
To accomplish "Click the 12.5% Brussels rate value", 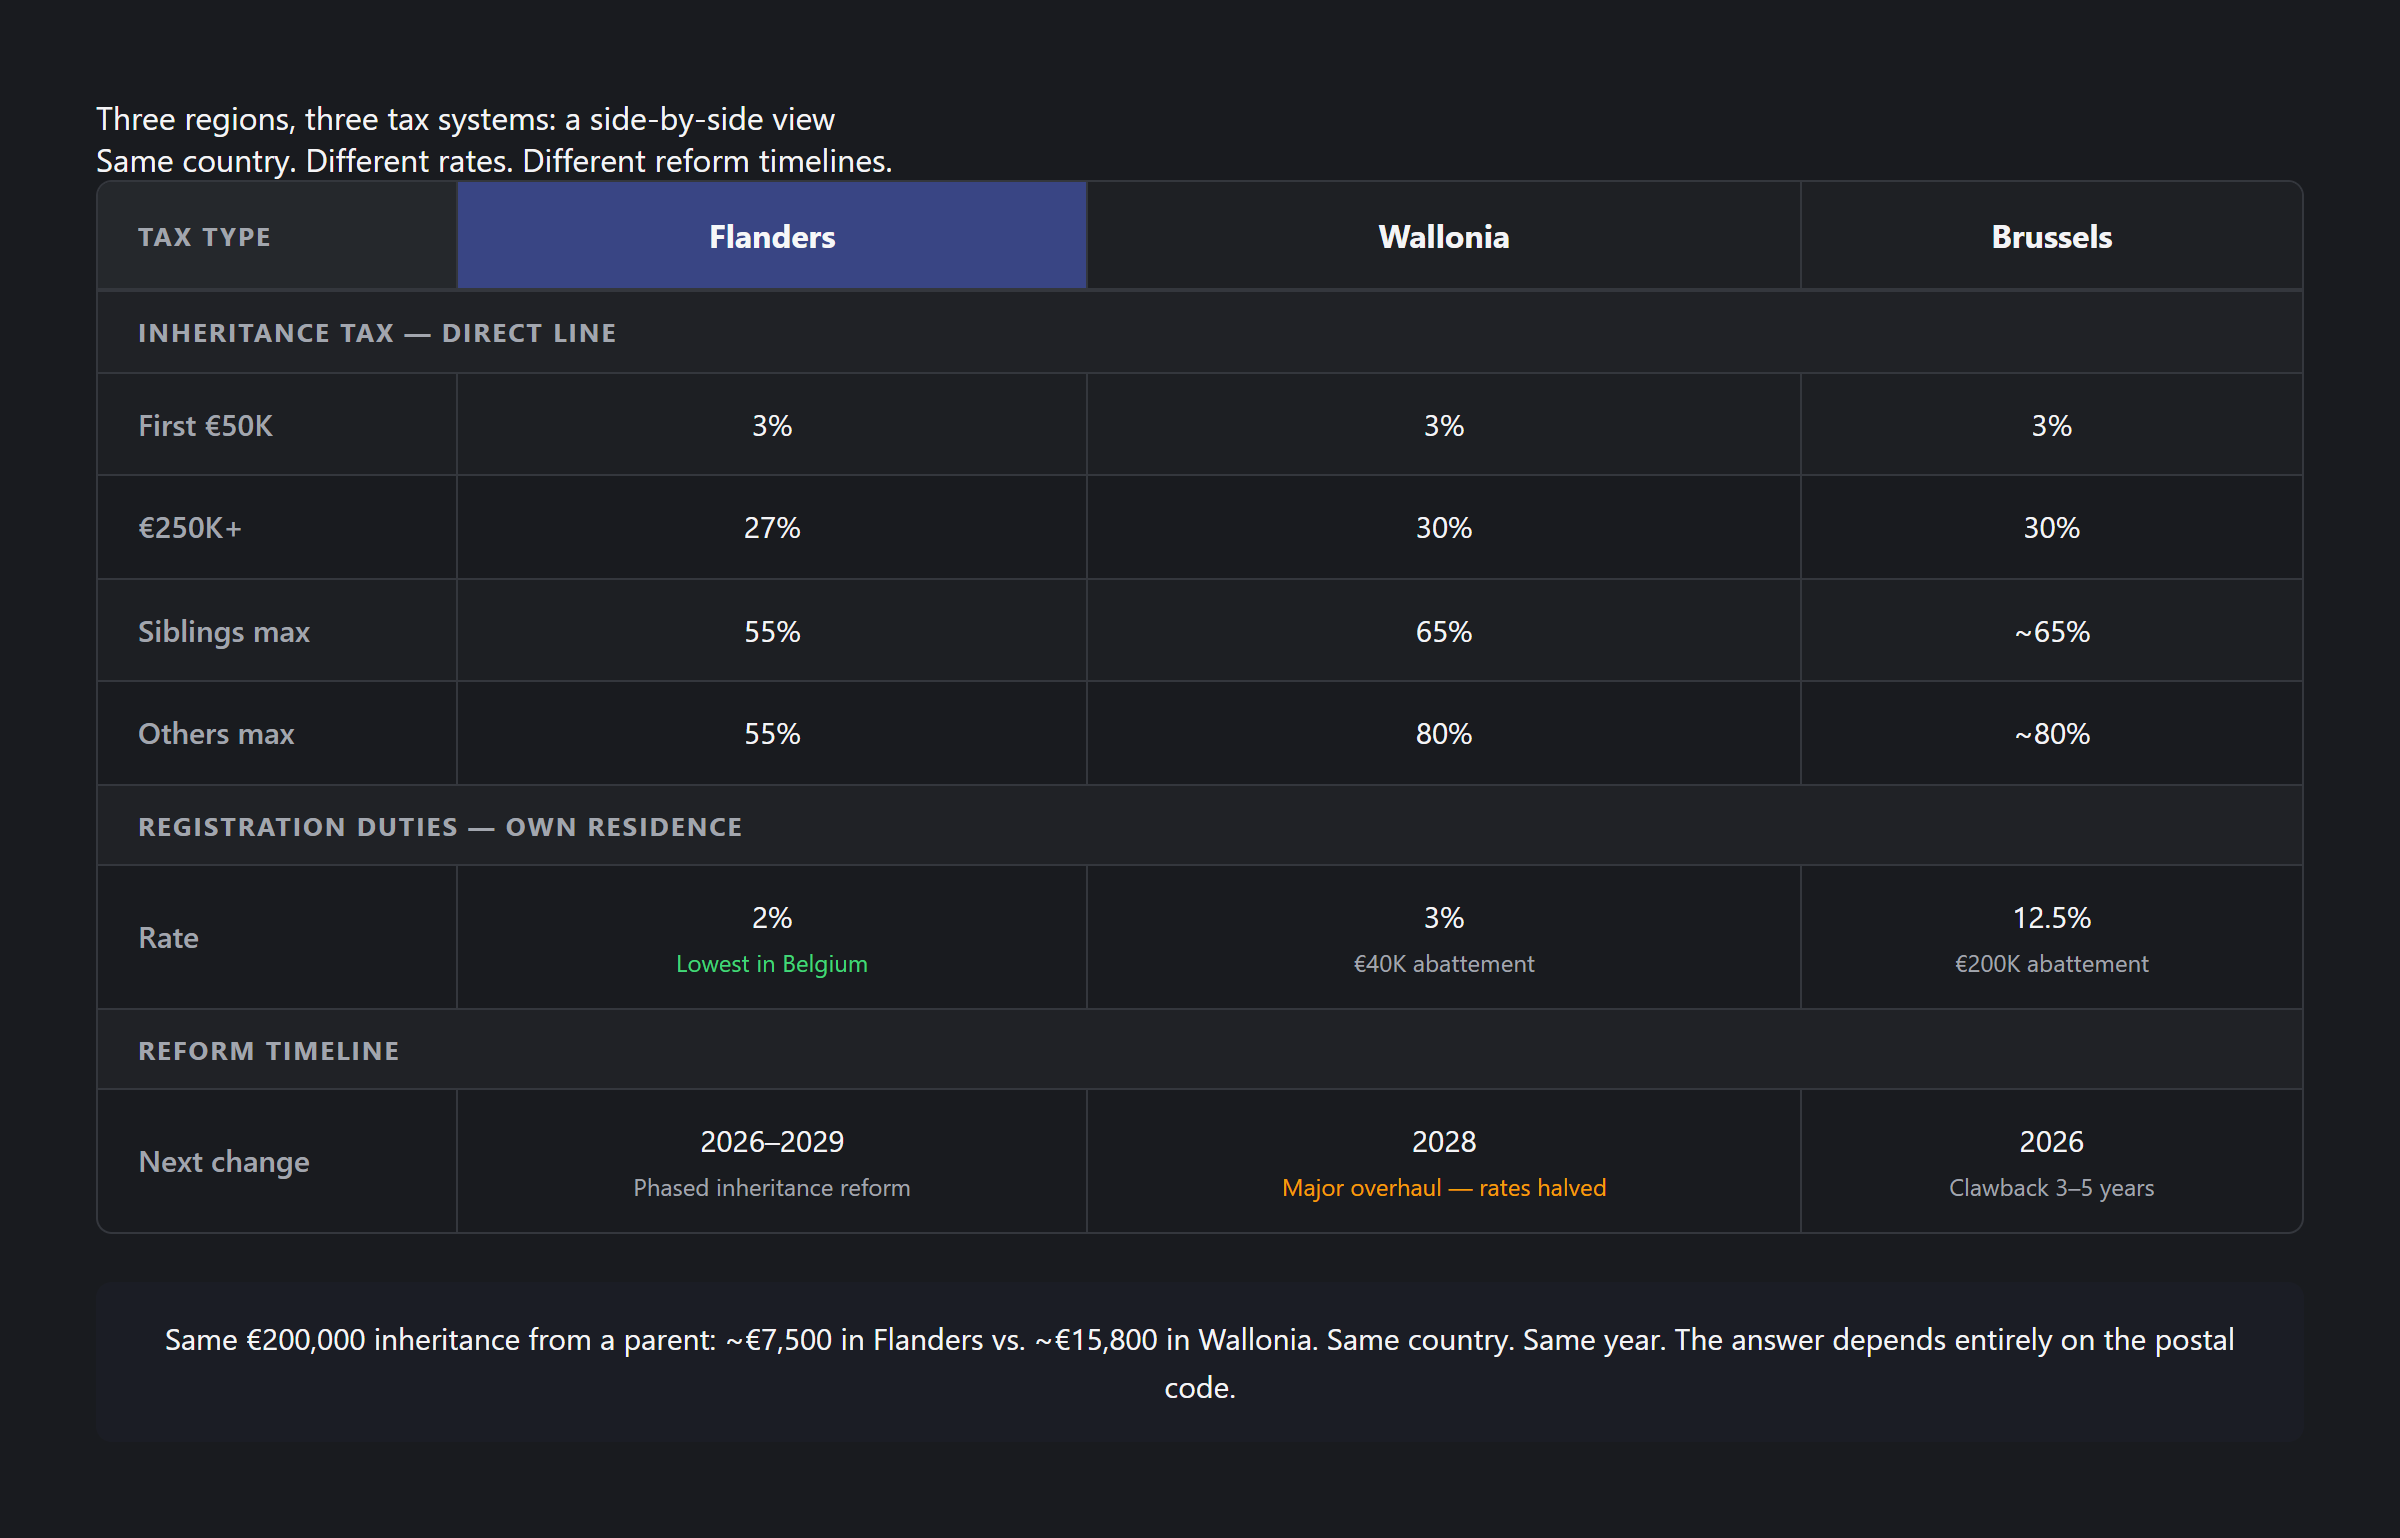I will (x=2051, y=918).
